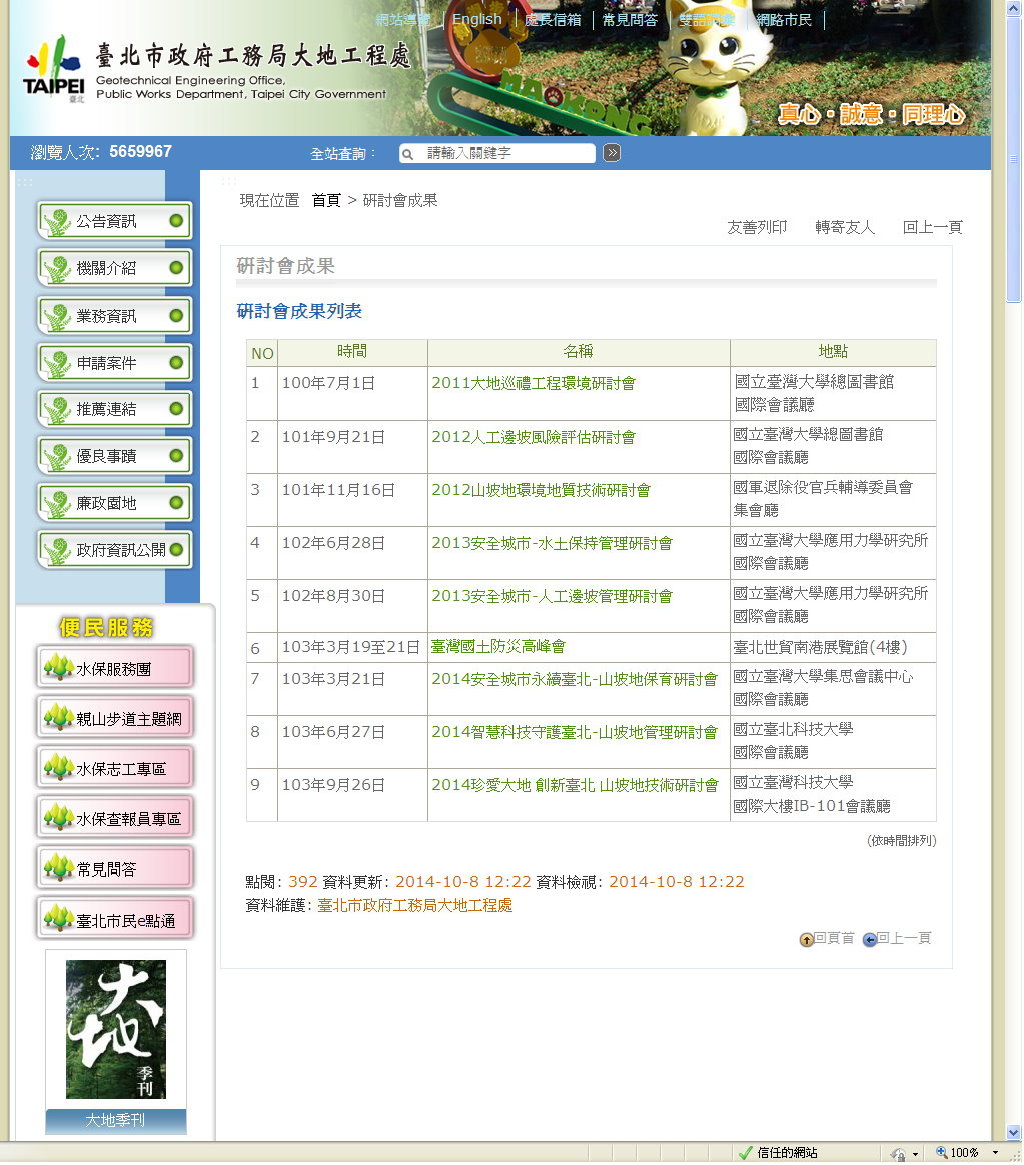Click 水保查報員專區 button
The height and width of the screenshot is (1165, 1024).
[x=115, y=817]
